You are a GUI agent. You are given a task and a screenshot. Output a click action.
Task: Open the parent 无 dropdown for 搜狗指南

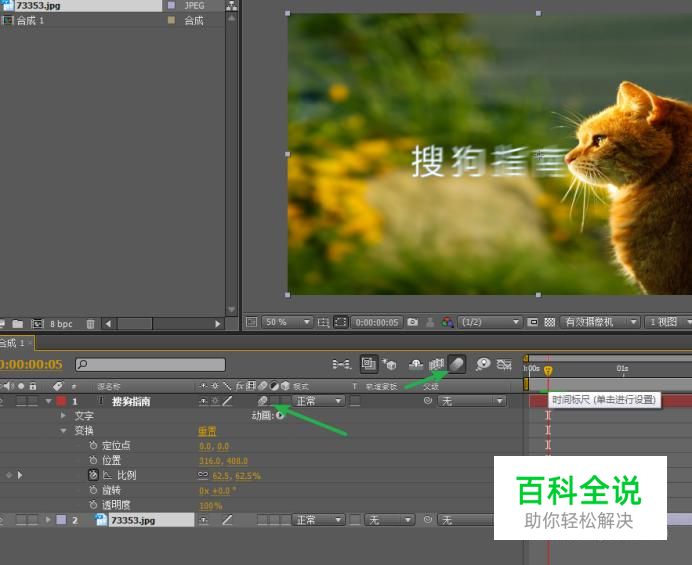[x=472, y=401]
